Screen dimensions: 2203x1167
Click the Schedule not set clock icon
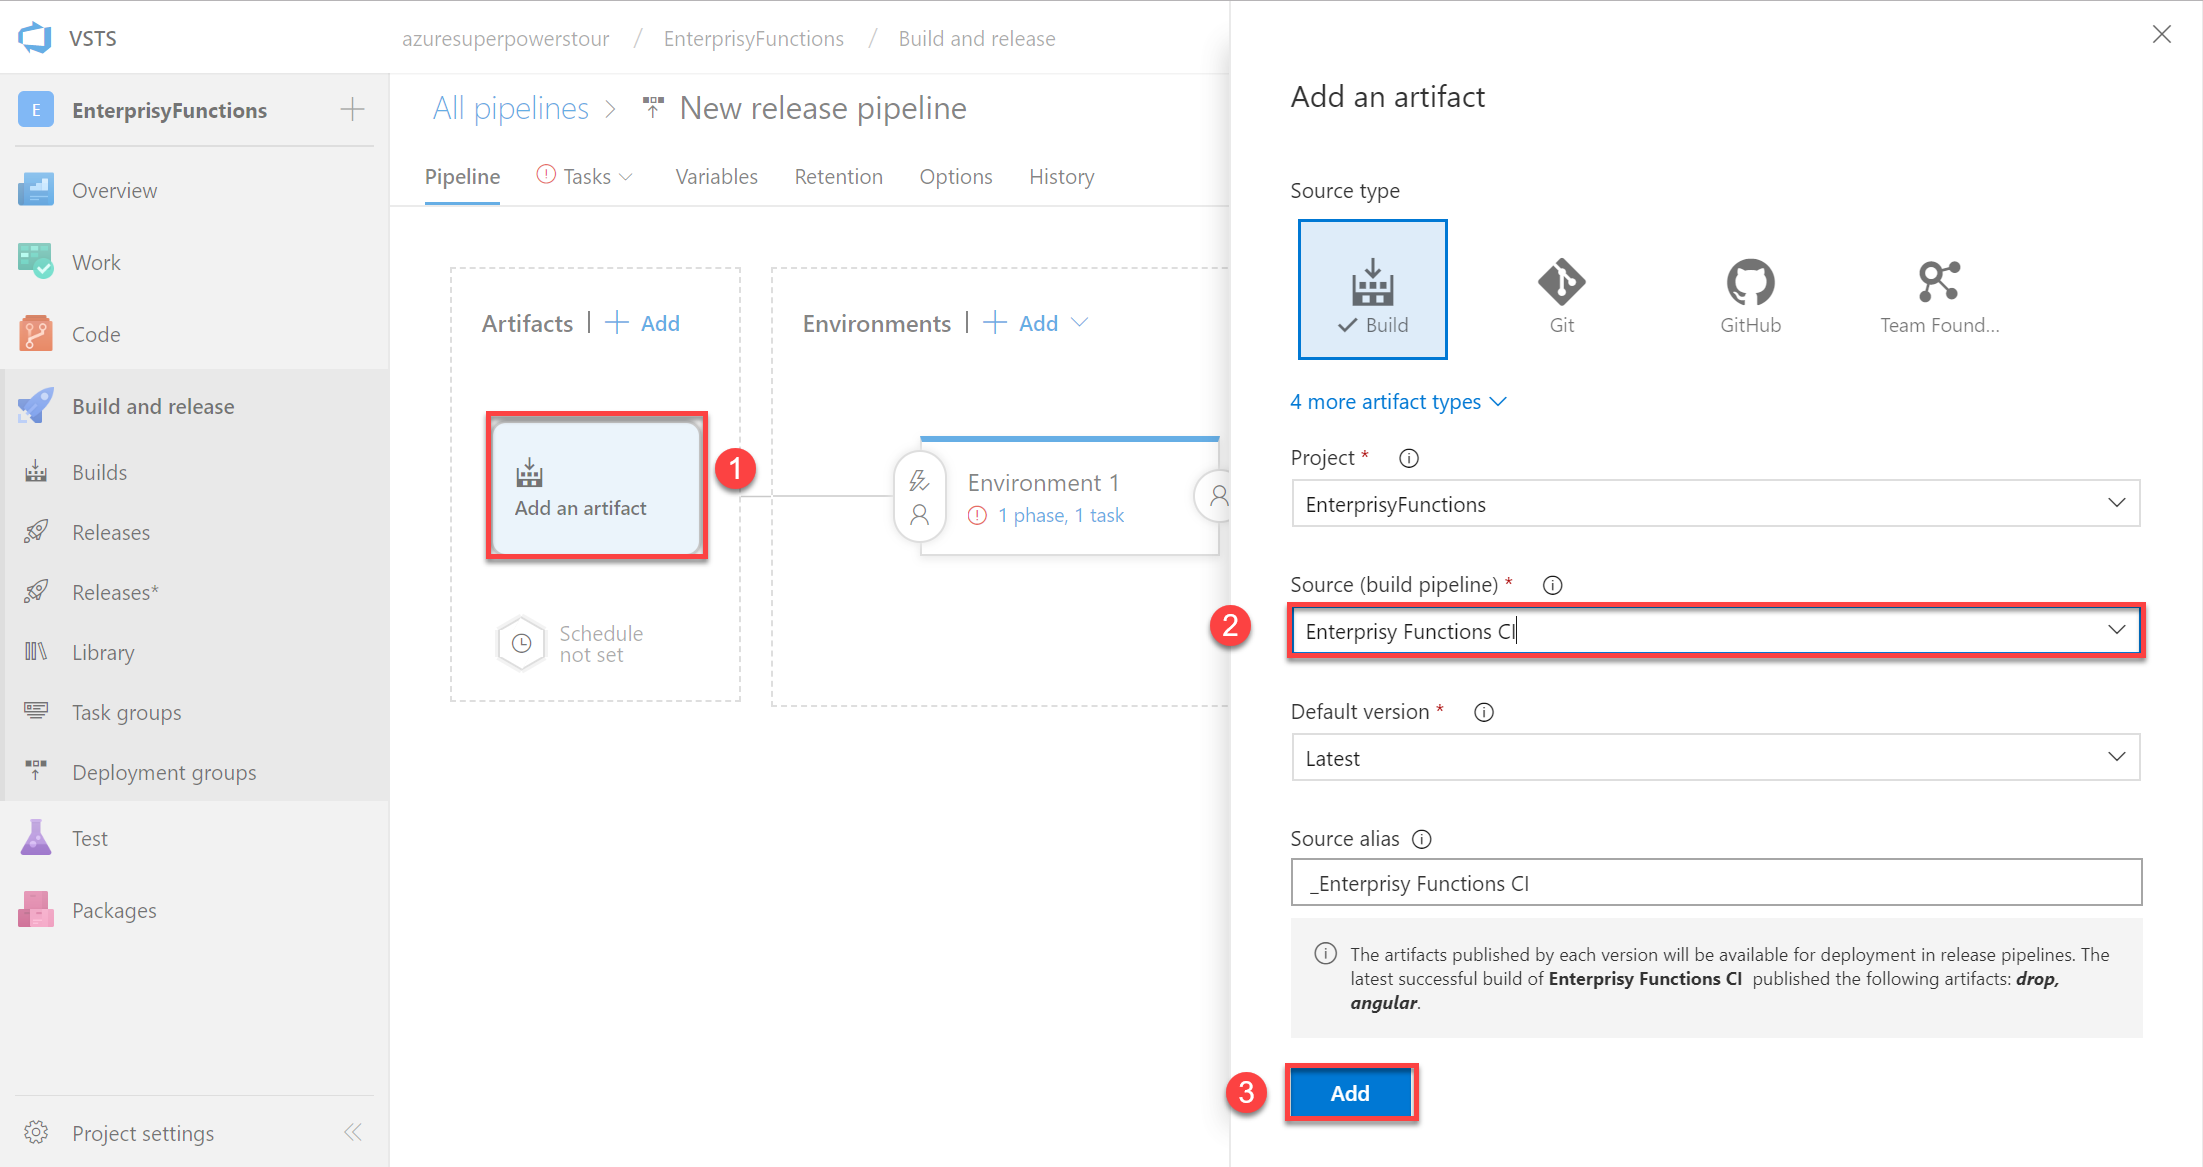click(x=522, y=644)
